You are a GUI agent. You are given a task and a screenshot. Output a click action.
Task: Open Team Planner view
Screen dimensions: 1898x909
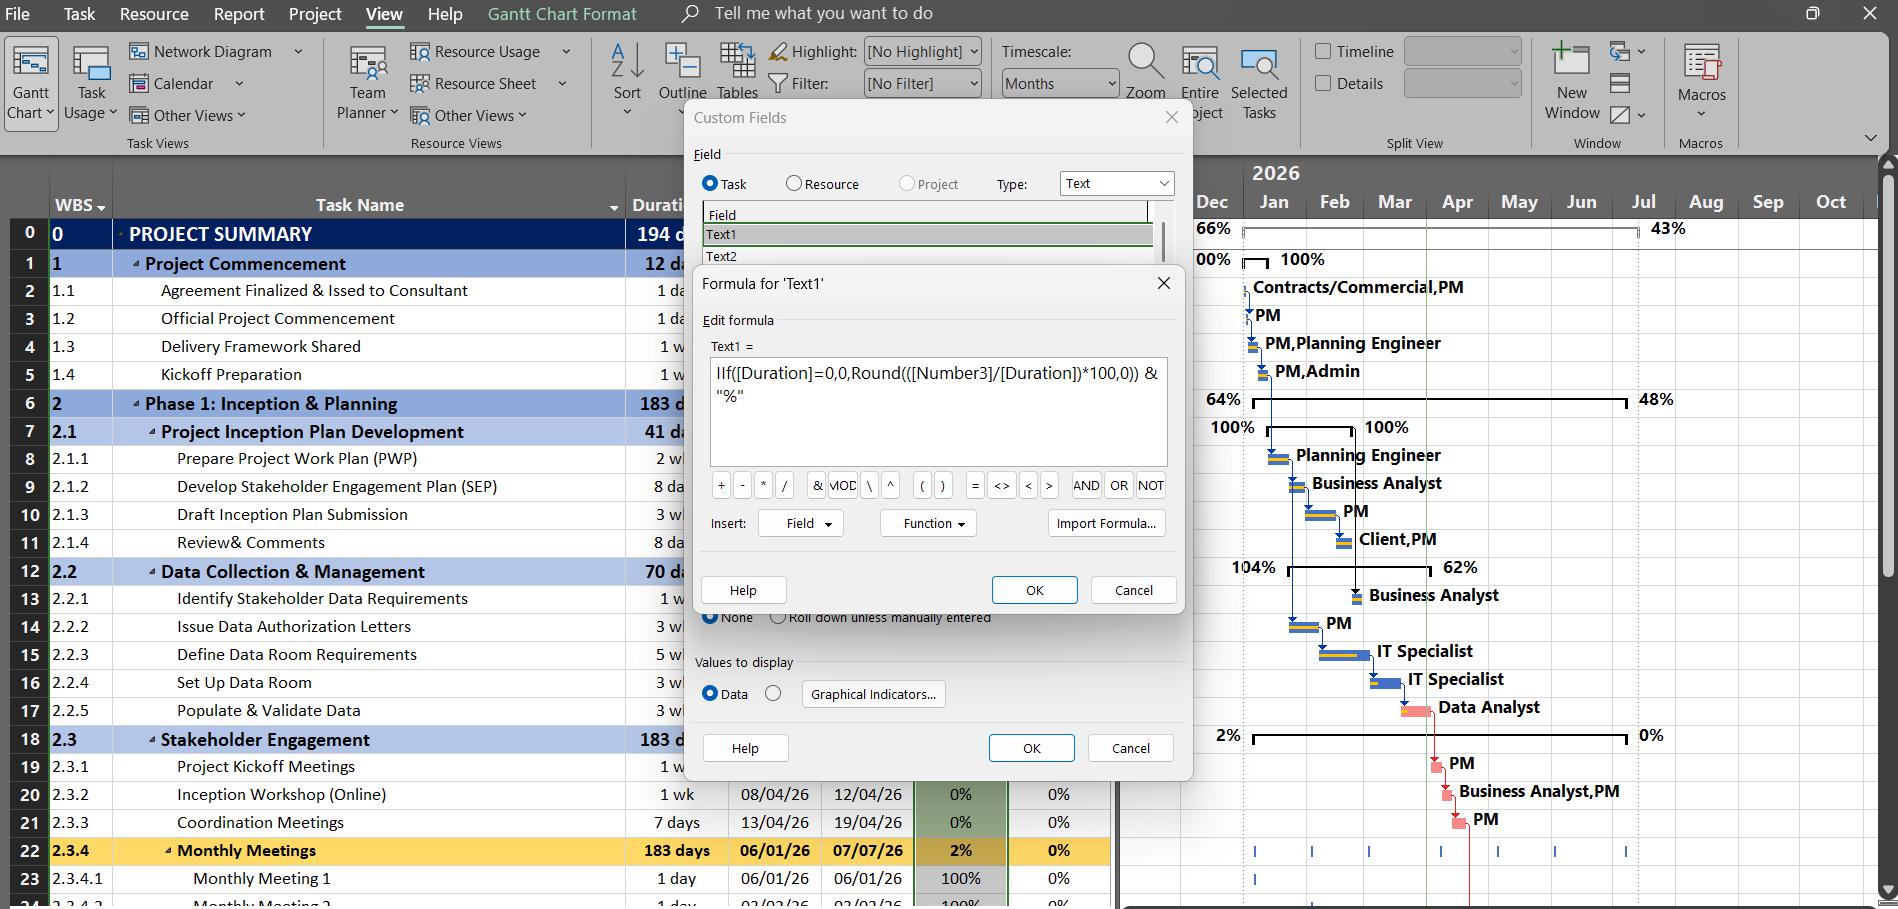click(x=367, y=83)
